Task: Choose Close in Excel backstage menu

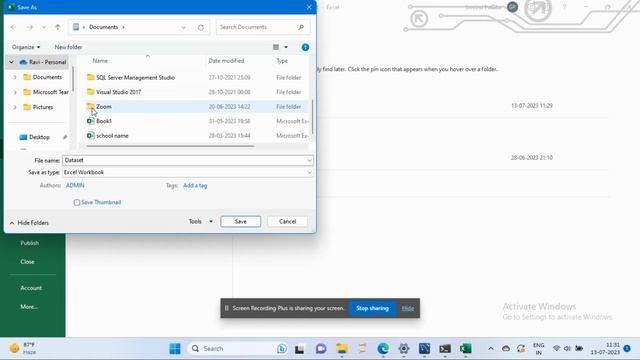Action: 27,262
